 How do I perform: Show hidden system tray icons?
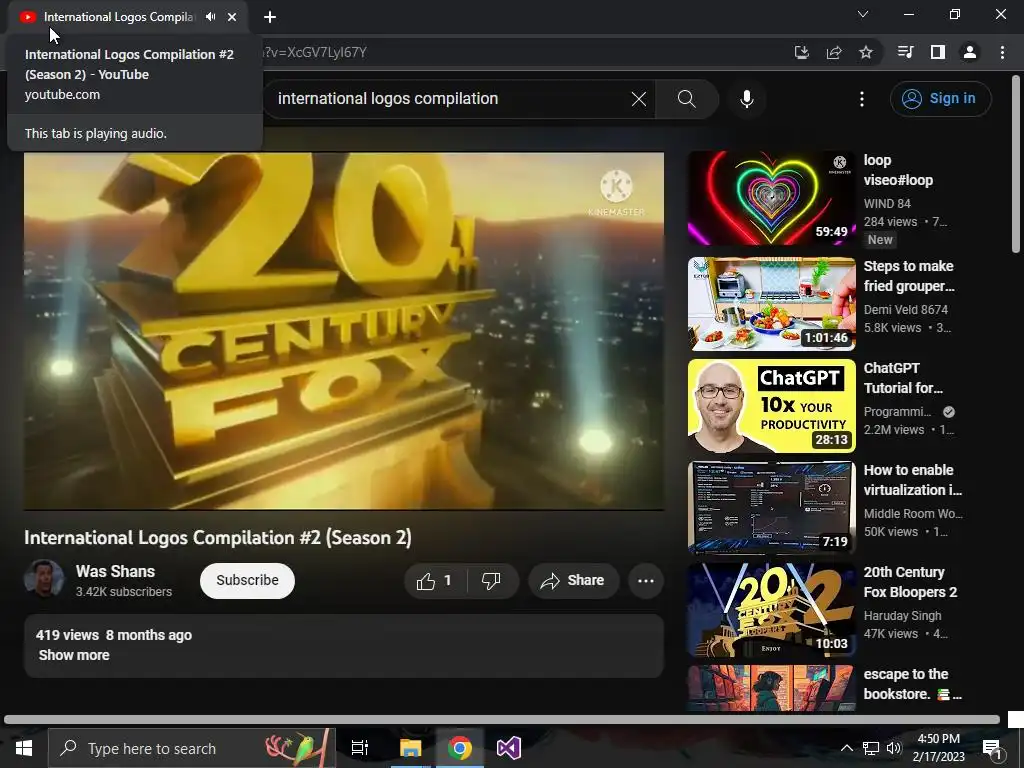(x=846, y=748)
